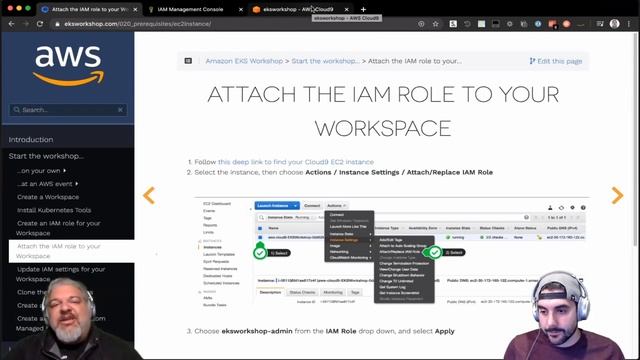Open the Chrome three-dot menu
Viewport: 640px width, 360px height.
click(x=629, y=24)
